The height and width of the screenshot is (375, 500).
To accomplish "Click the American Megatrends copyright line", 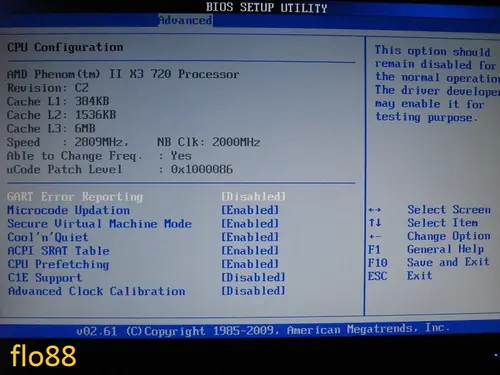I will click(263, 330).
